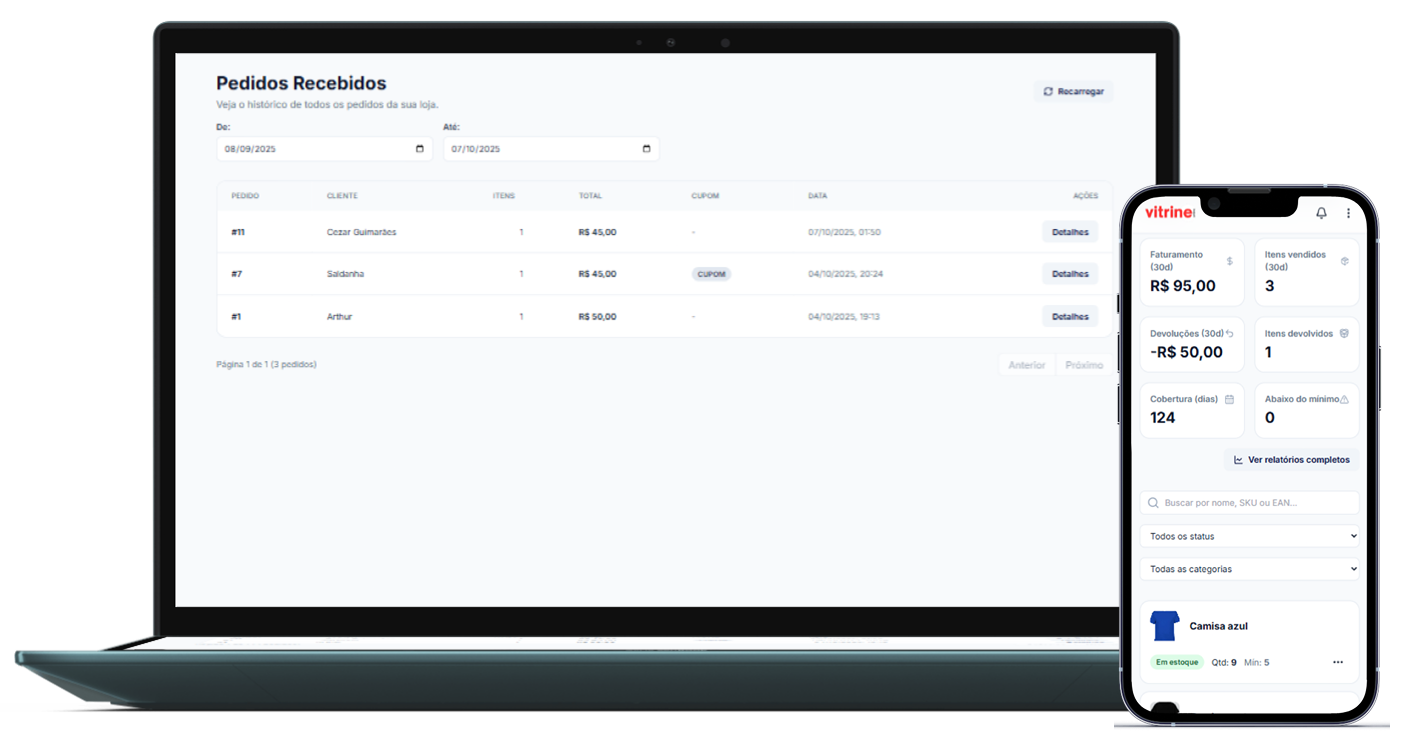Image resolution: width=1414 pixels, height=746 pixels.
Task: Click the dollar icon on Faturamento card
Action: (1229, 261)
